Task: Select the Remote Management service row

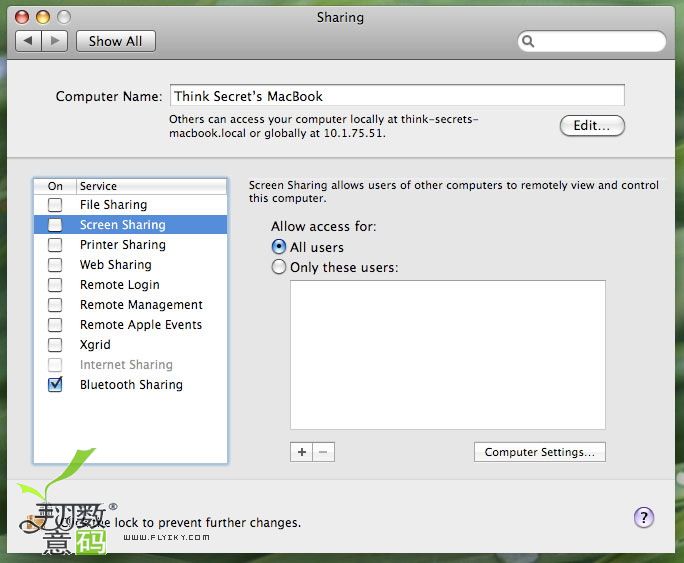Action: (130, 305)
